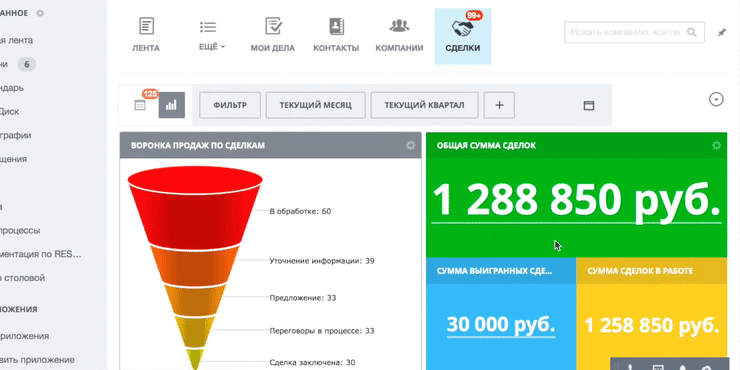Open Приложения sidebar item
The width and height of the screenshot is (740, 370).
tap(25, 336)
